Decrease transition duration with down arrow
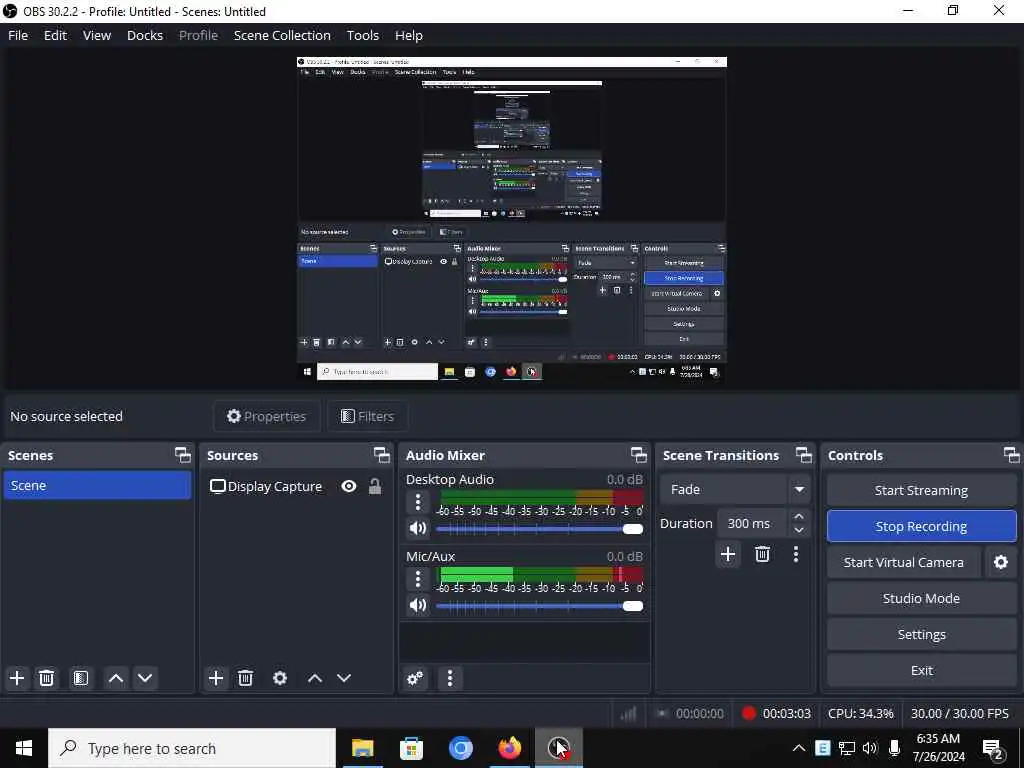This screenshot has width=1024, height=768. [799, 530]
